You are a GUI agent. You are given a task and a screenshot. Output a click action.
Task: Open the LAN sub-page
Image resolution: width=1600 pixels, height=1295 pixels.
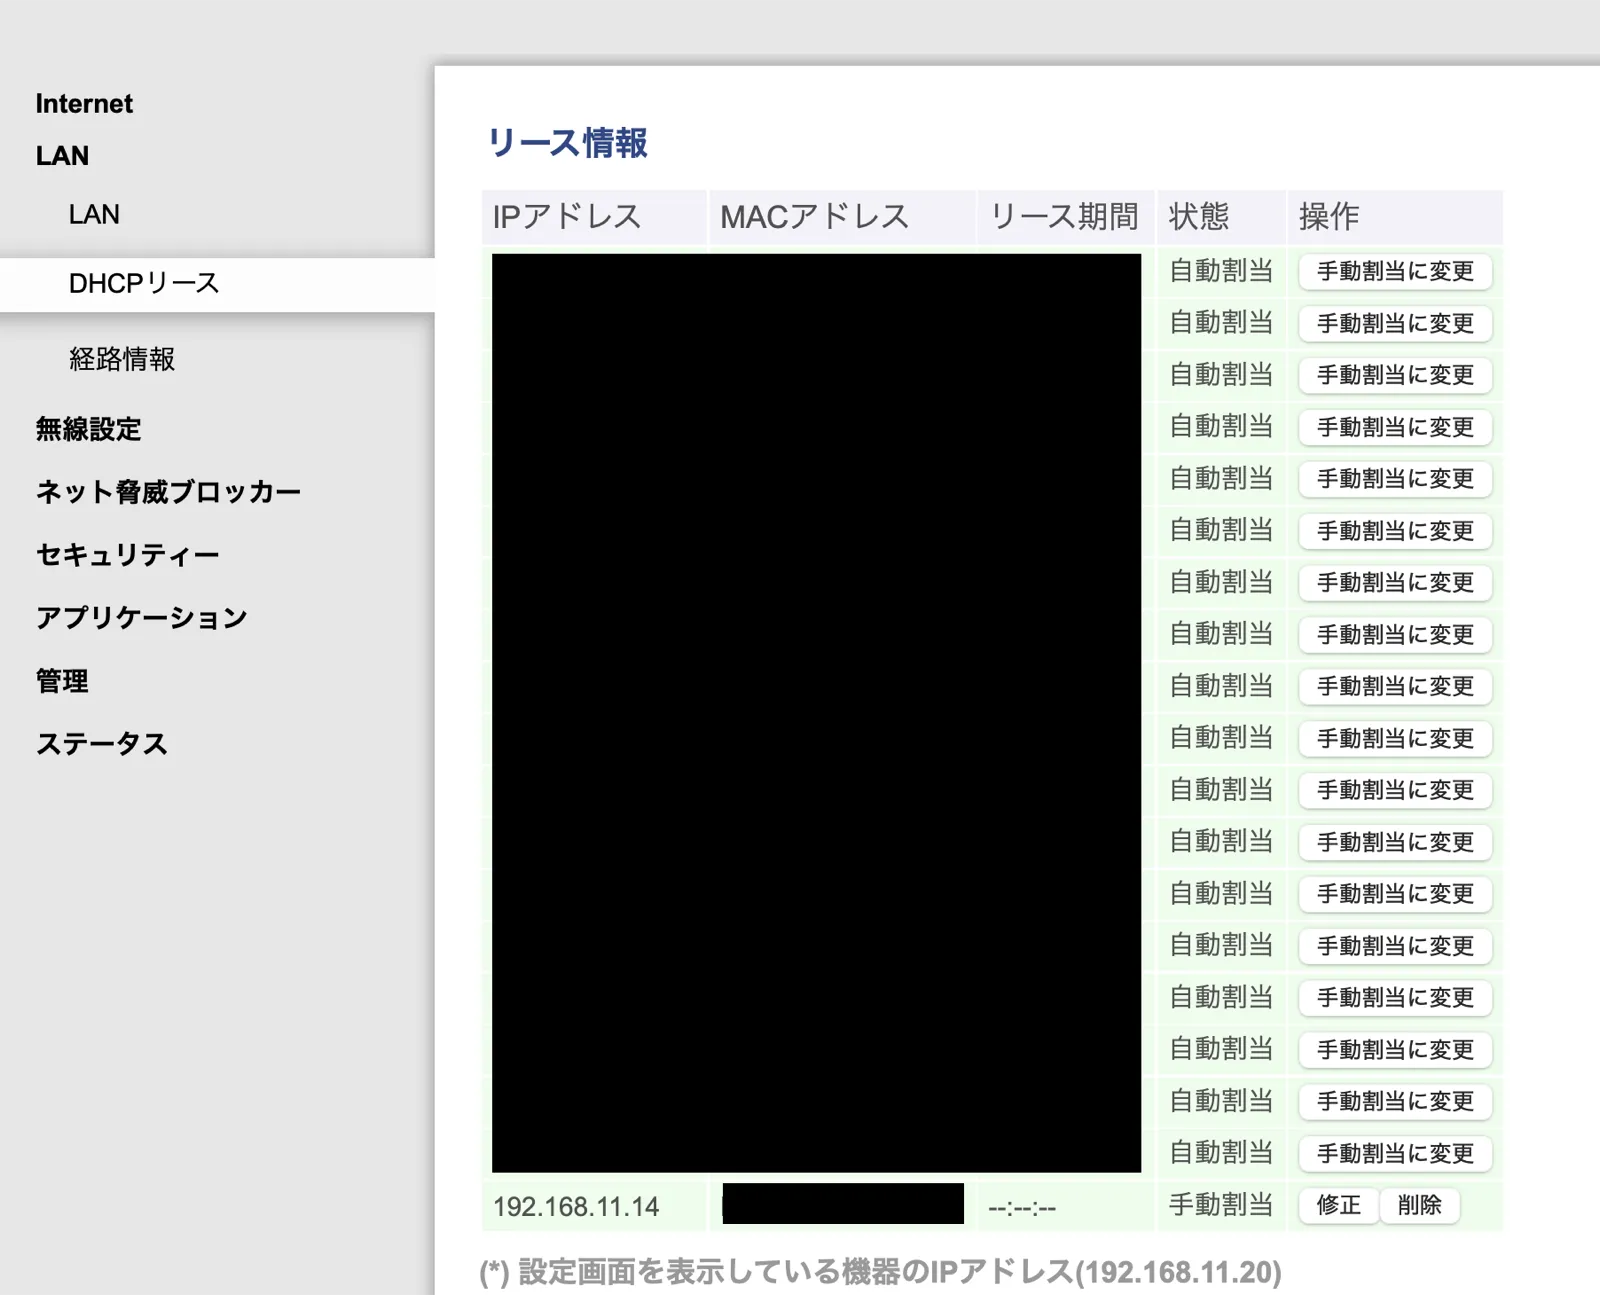93,213
